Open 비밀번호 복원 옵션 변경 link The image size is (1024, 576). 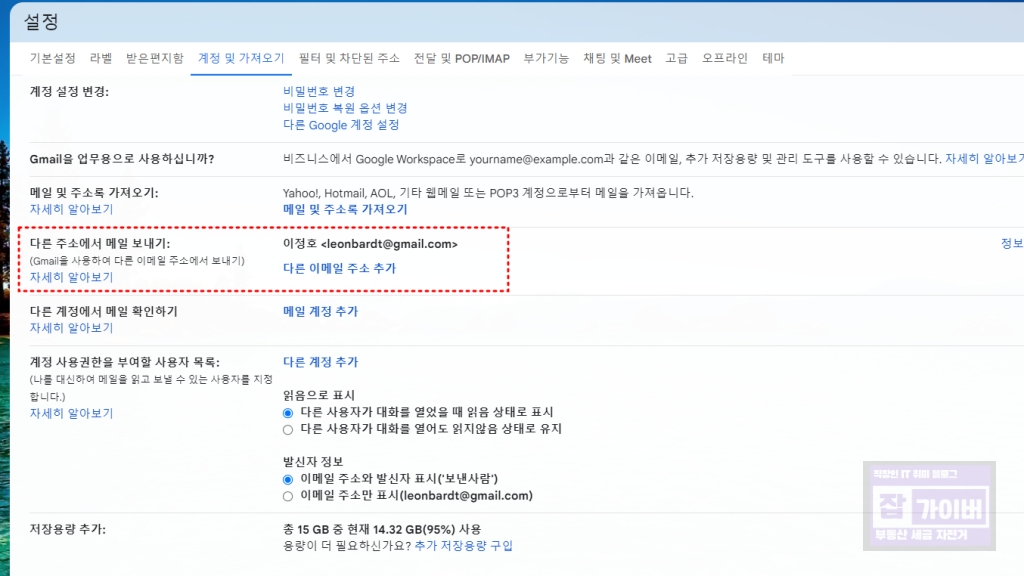point(345,108)
